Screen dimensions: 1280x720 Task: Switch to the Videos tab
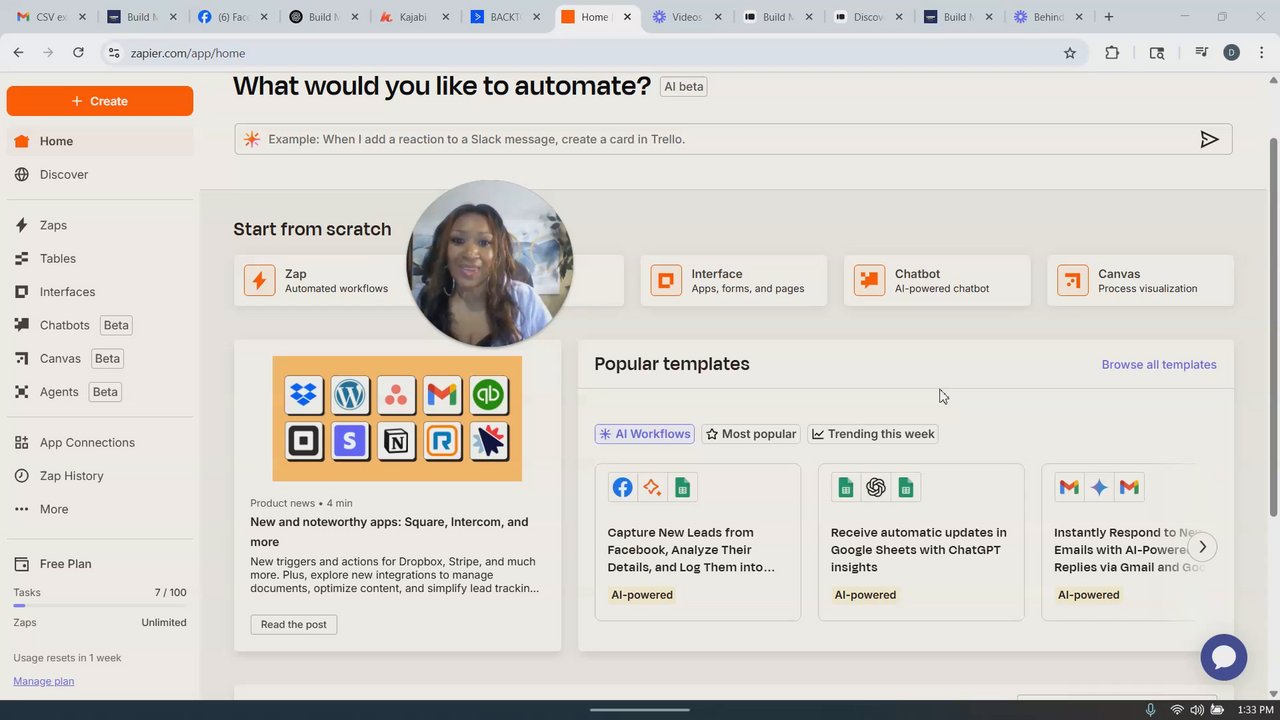[x=685, y=17]
